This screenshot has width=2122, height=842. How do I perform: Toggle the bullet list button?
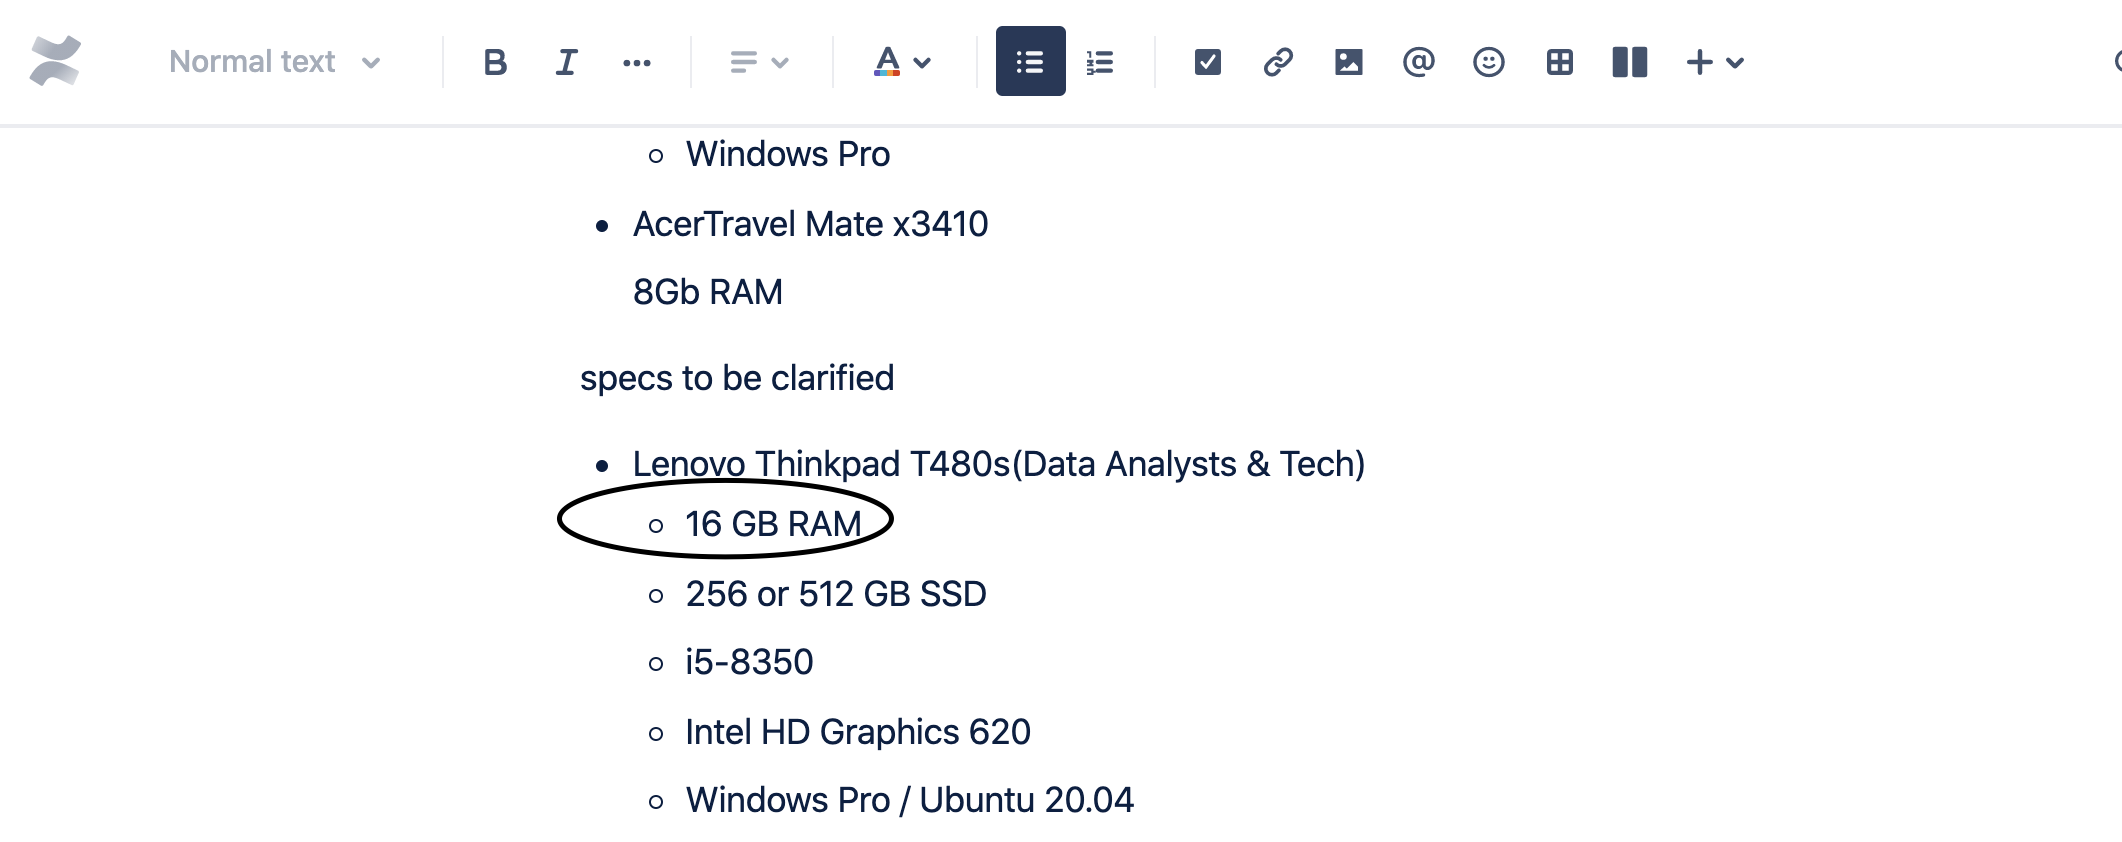click(1030, 62)
